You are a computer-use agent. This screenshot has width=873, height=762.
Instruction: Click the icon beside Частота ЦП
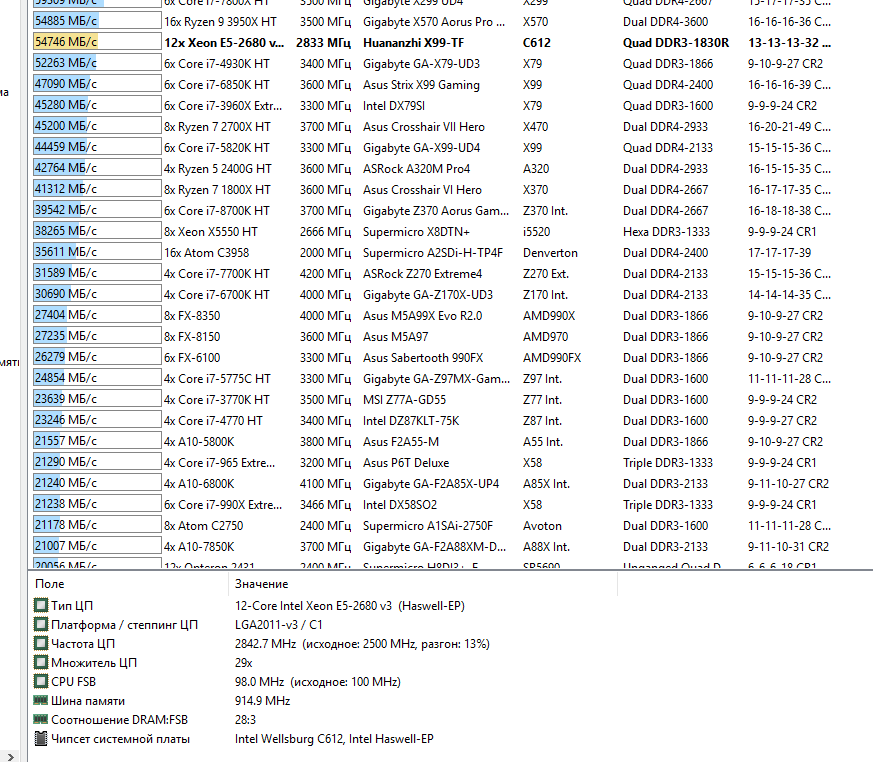tap(41, 643)
